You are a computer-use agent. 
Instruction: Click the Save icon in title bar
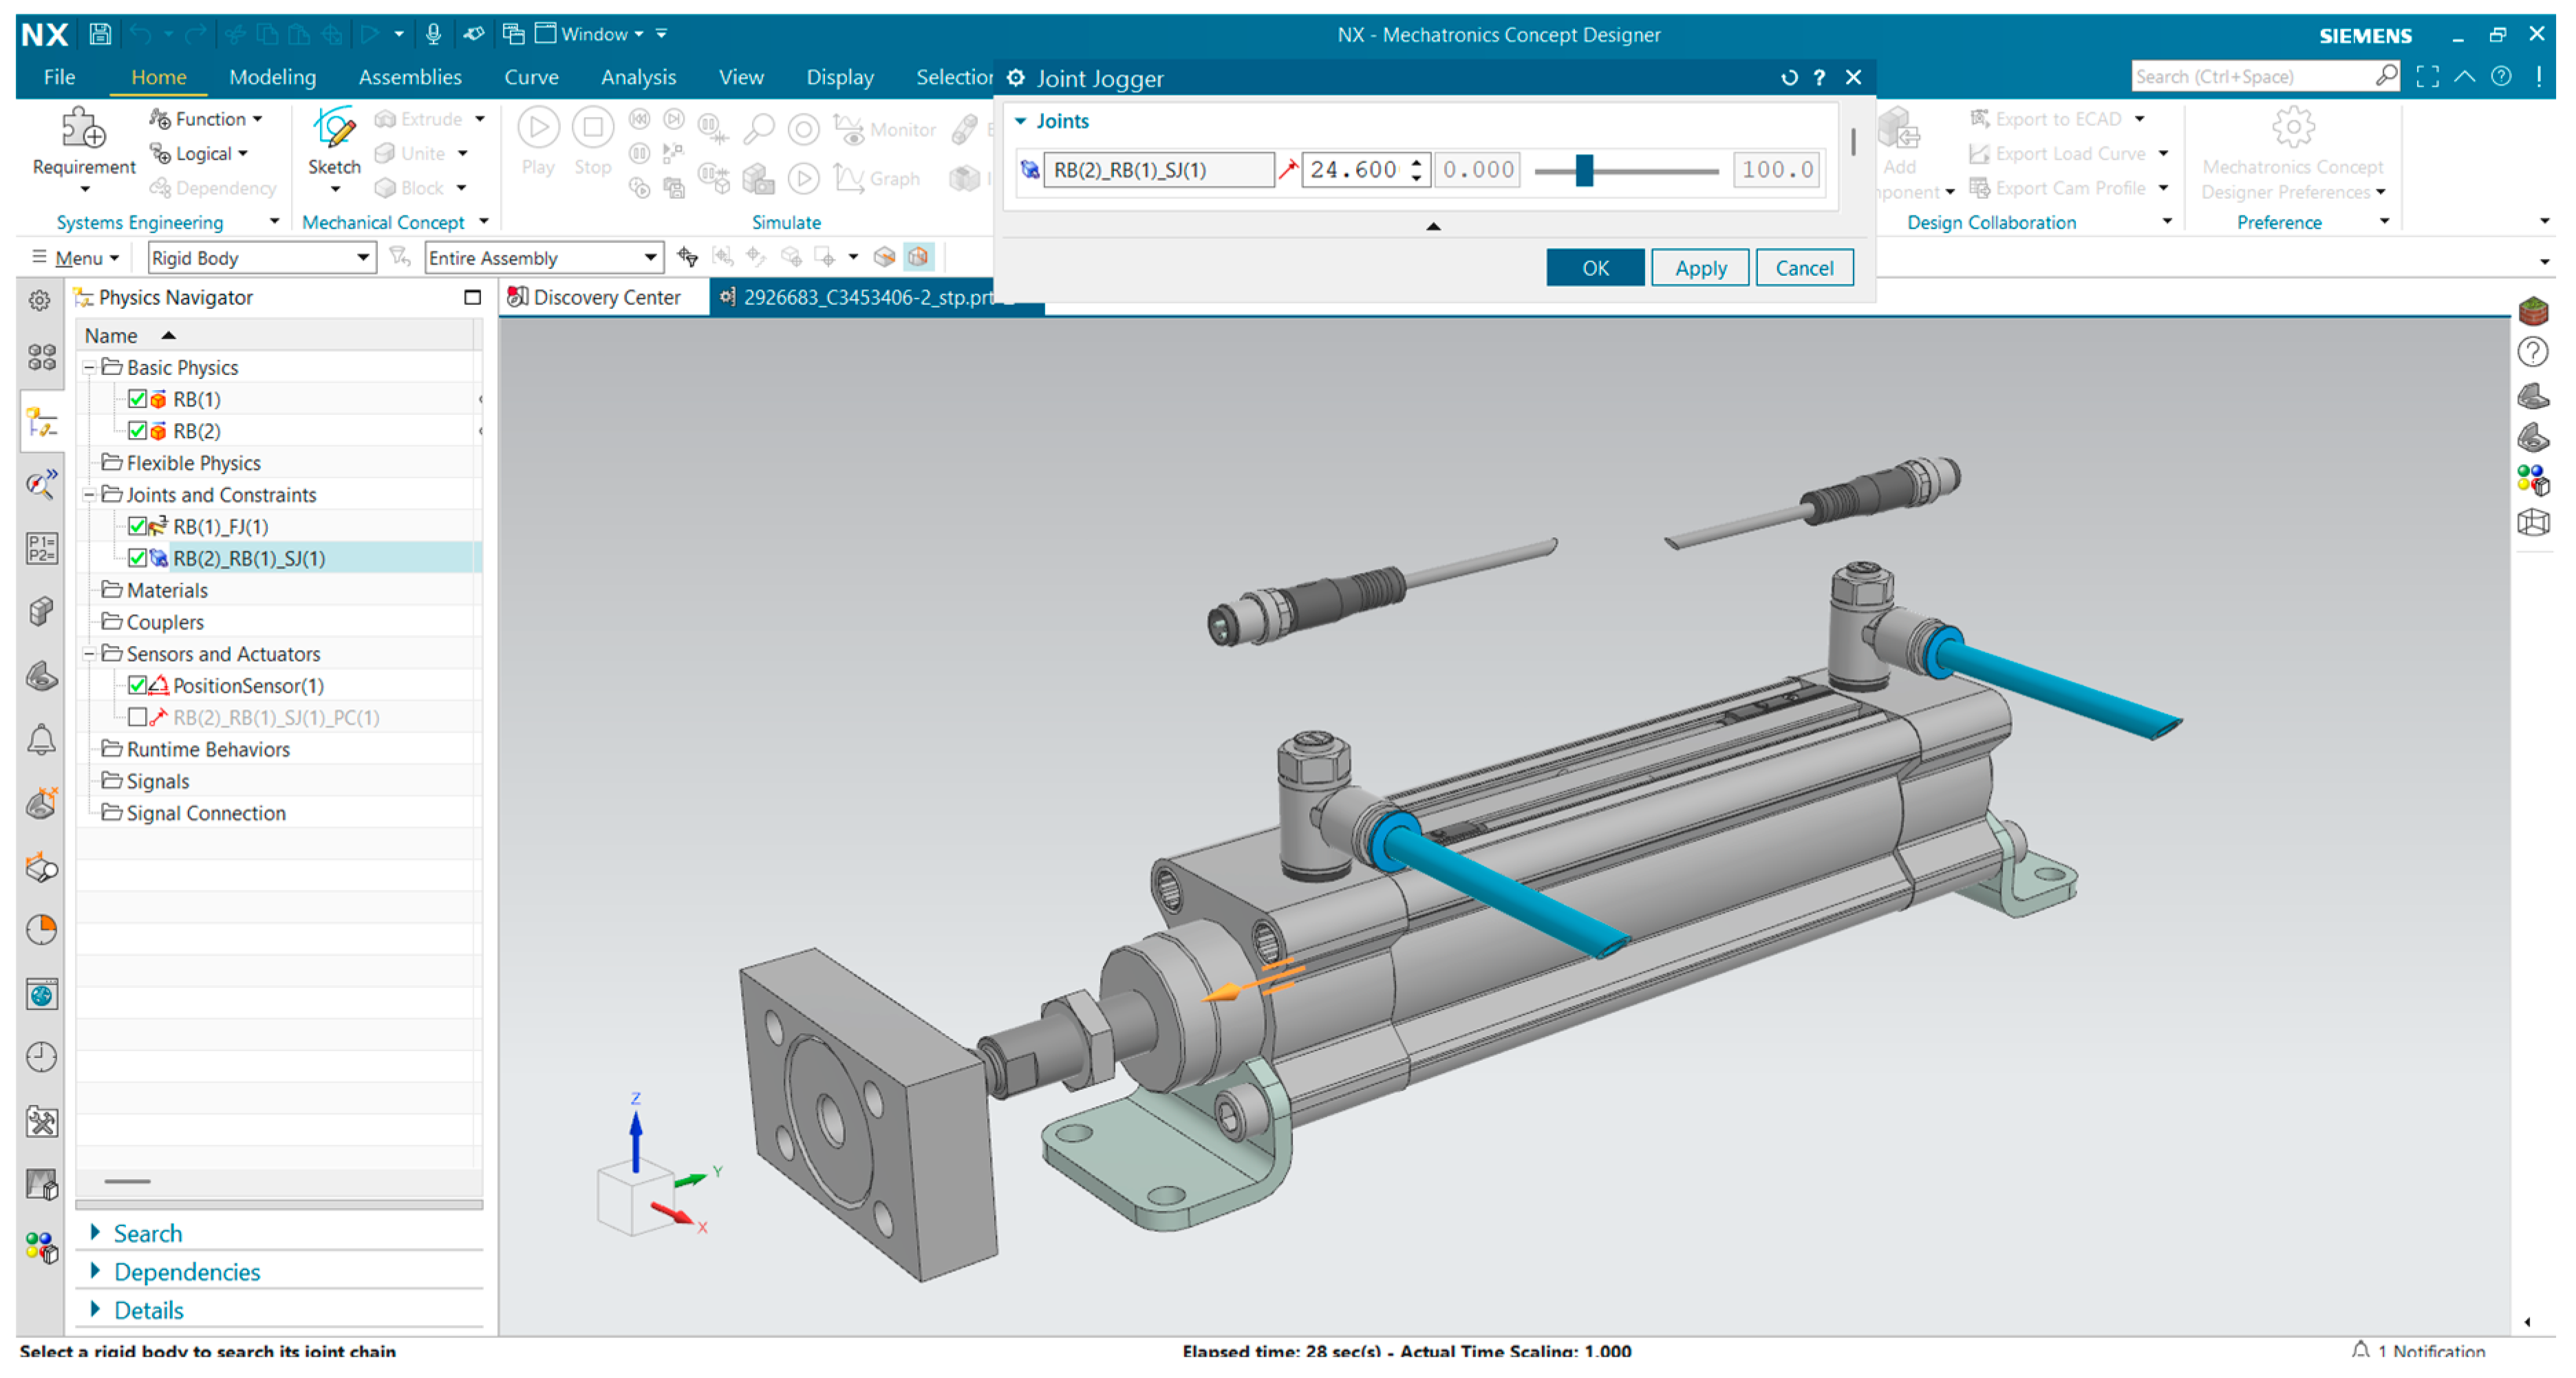pyautogui.click(x=100, y=34)
